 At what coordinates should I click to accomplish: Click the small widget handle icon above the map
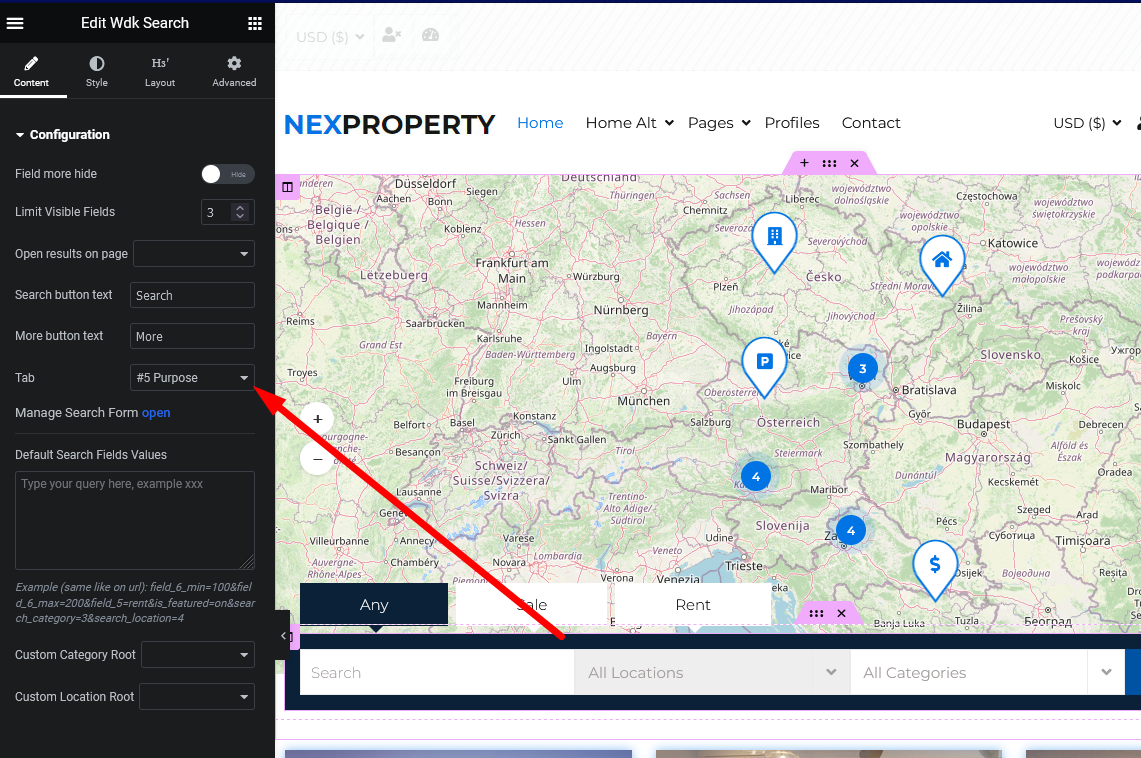288,186
